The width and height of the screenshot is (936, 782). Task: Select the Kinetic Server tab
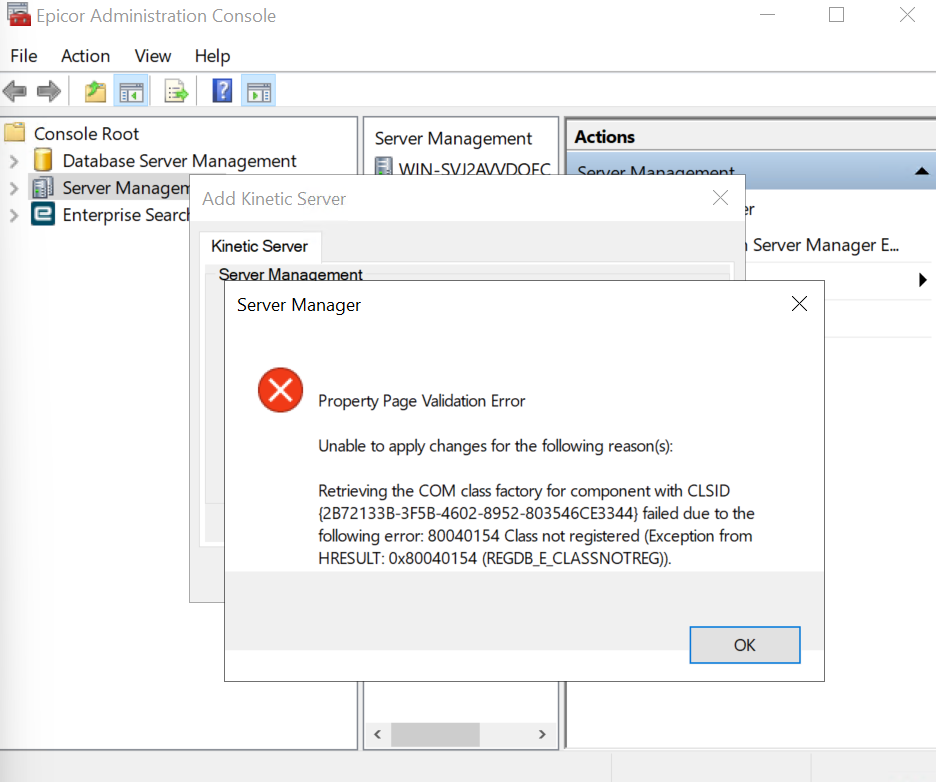pos(260,247)
